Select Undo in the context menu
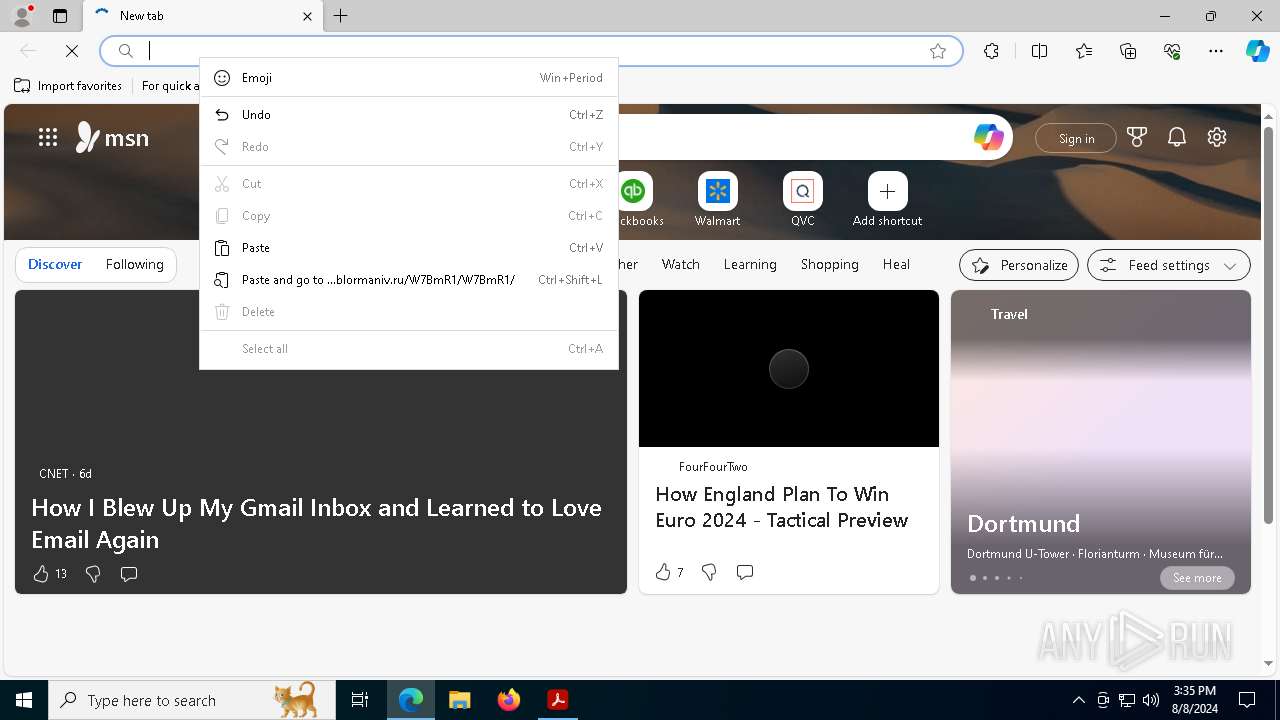The height and width of the screenshot is (720, 1280). click(409, 115)
